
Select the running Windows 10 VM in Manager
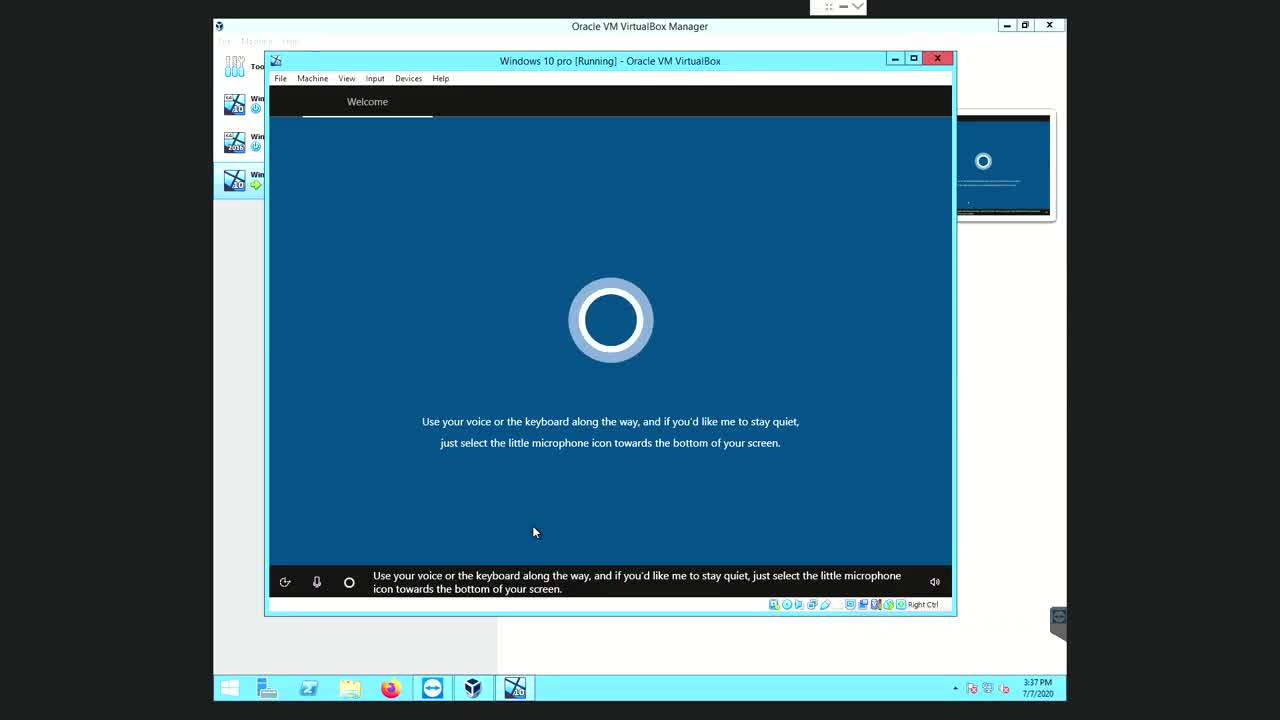(240, 180)
